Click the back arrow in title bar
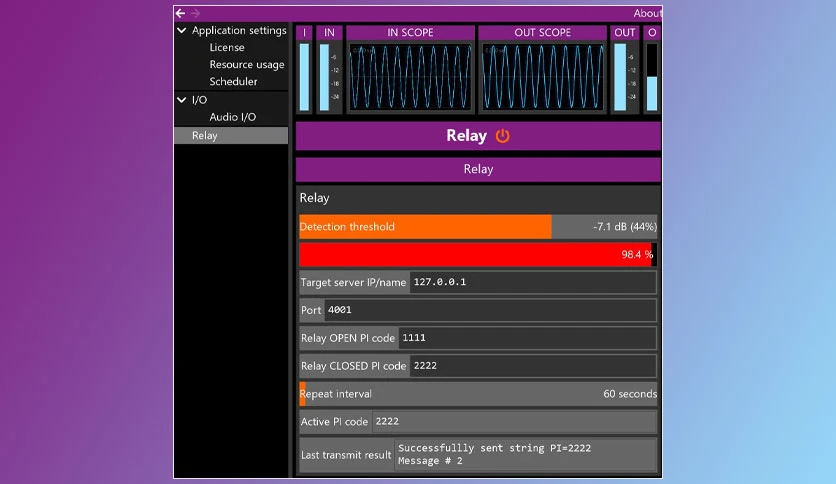 (180, 13)
